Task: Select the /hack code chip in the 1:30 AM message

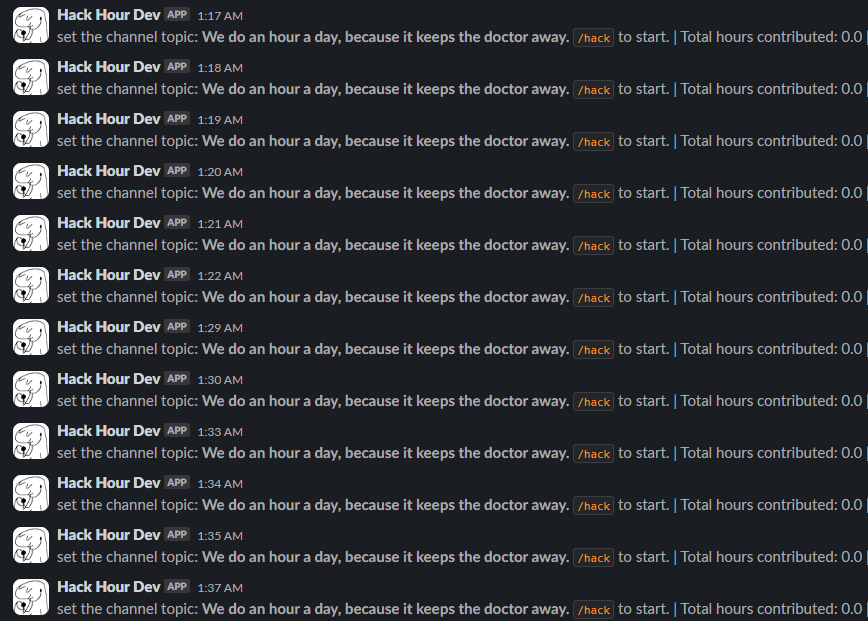Action: click(593, 402)
